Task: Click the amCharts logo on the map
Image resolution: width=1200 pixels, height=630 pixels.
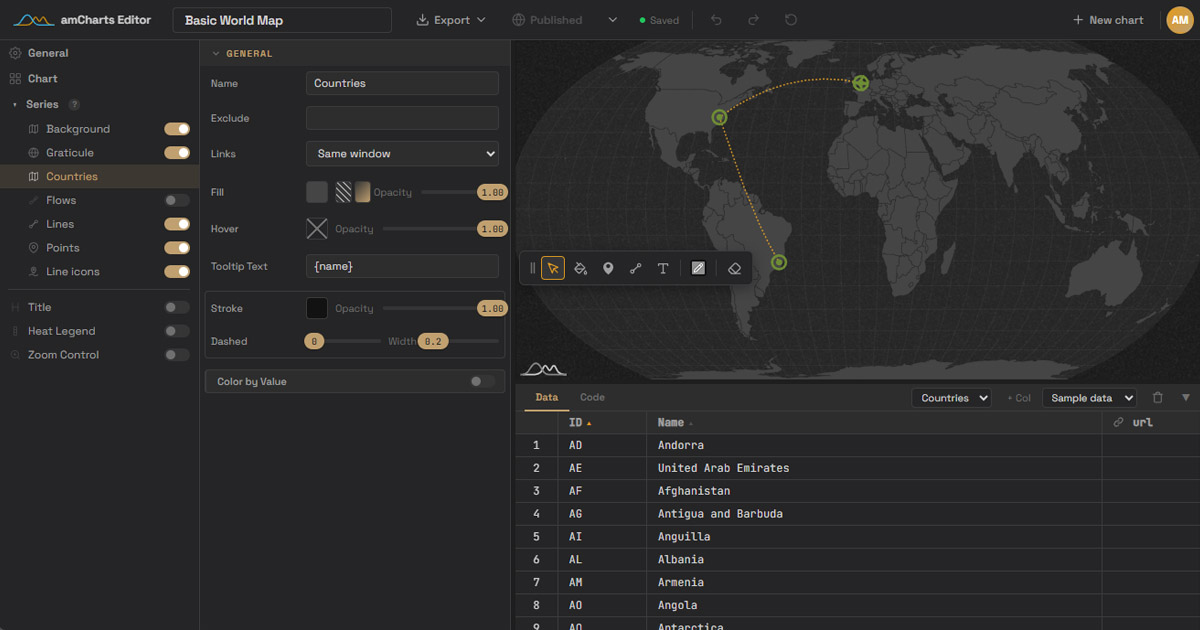Action: [543, 369]
